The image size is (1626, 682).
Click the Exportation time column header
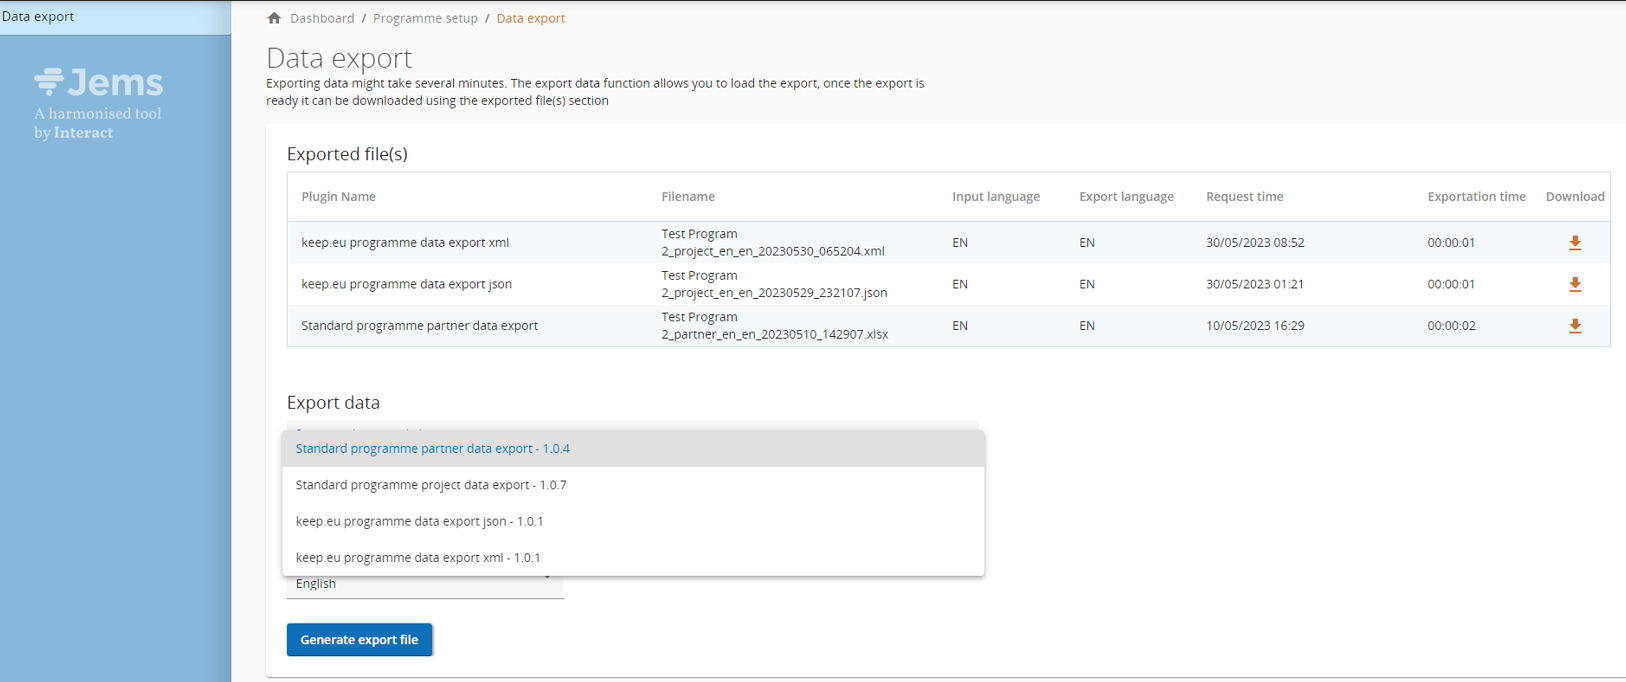click(x=1476, y=197)
